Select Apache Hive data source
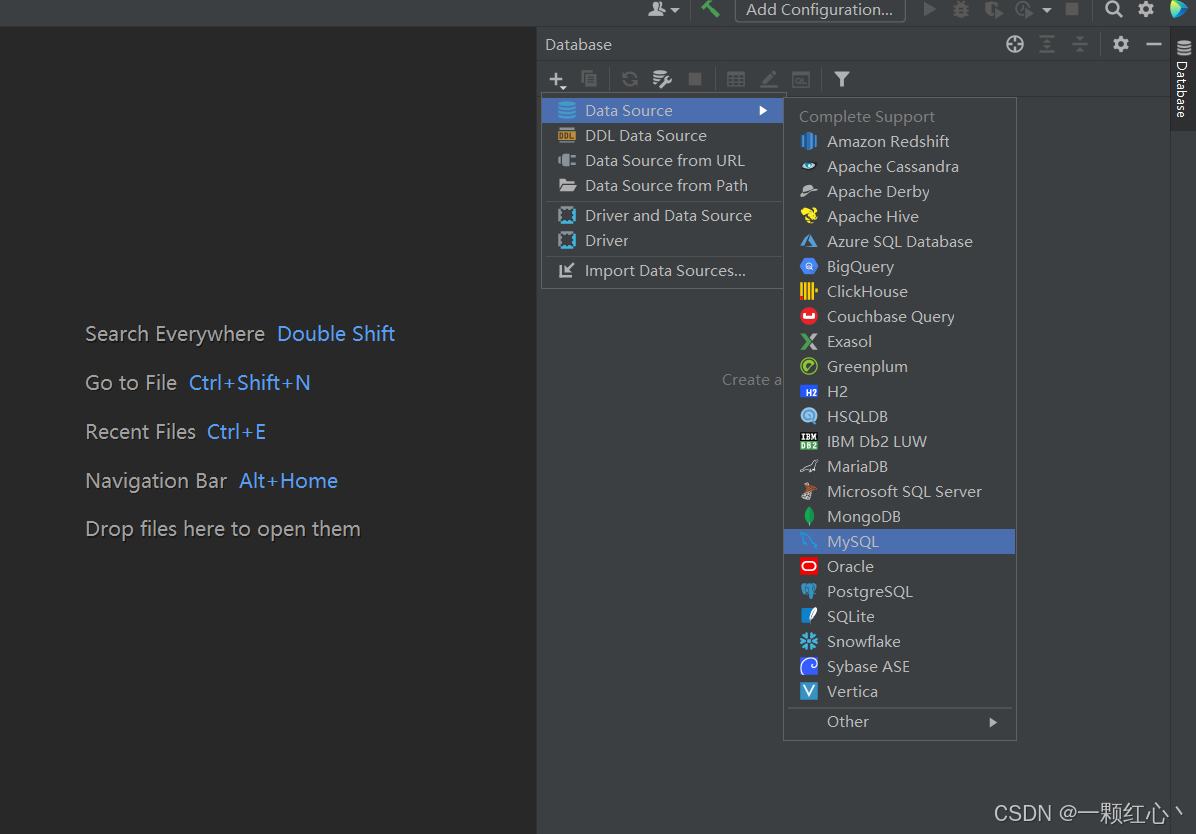Screen dimensions: 1196x834 point(899,217)
